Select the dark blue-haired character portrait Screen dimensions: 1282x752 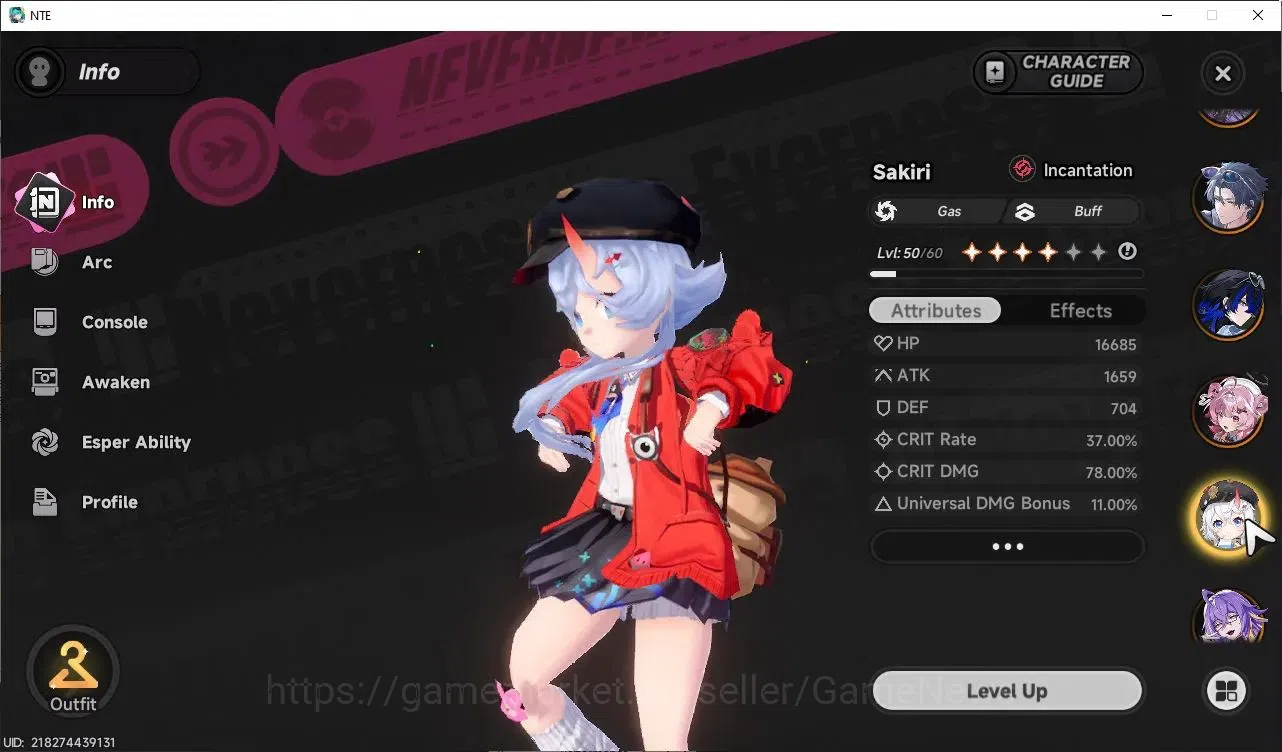pyautogui.click(x=1228, y=304)
